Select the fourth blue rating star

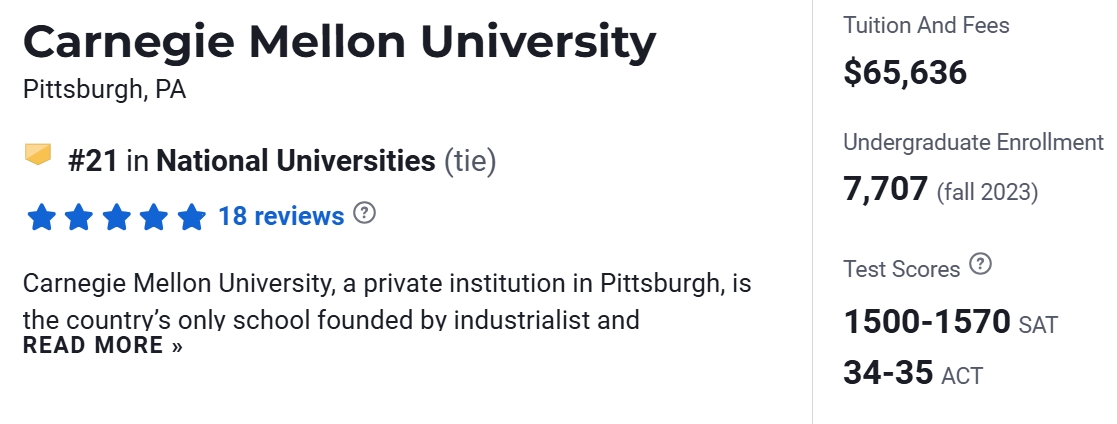tap(154, 216)
